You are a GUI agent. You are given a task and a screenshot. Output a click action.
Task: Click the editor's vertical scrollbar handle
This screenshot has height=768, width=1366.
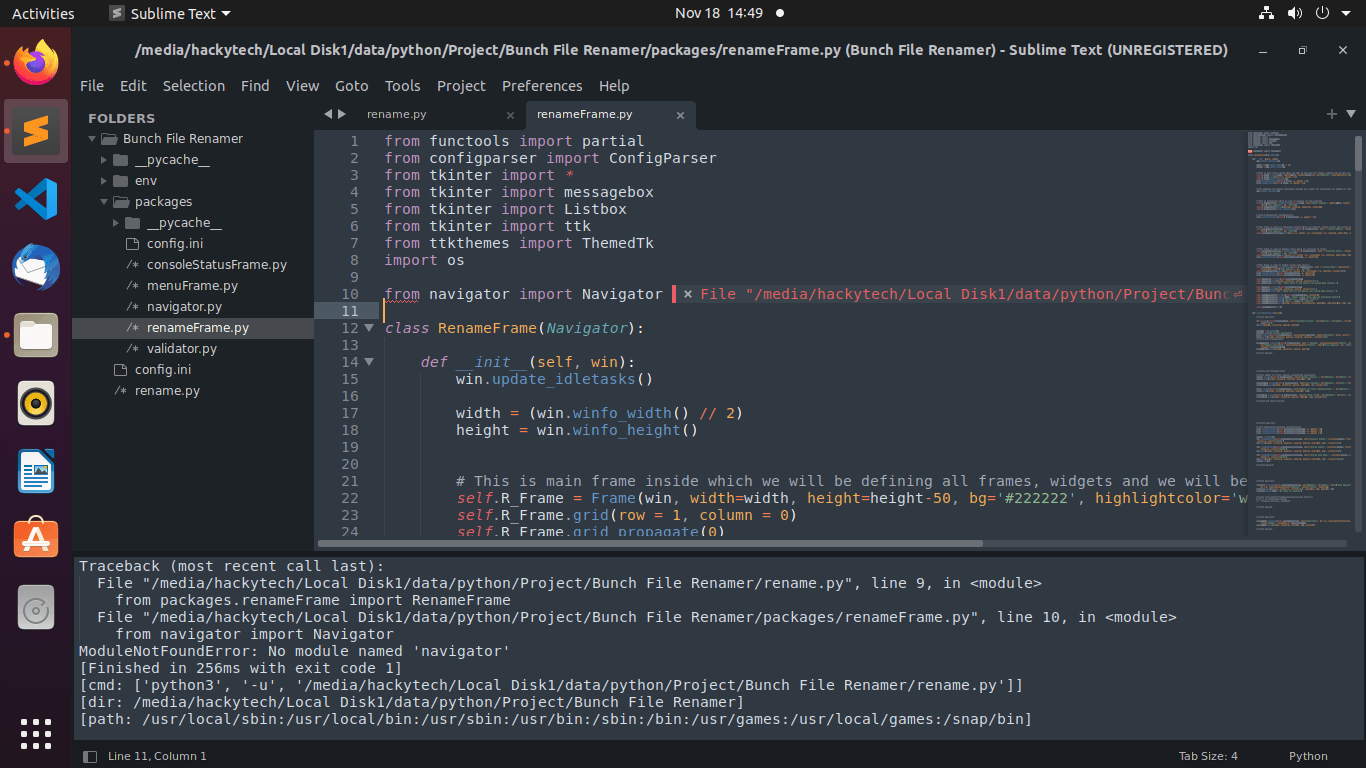(x=1358, y=152)
